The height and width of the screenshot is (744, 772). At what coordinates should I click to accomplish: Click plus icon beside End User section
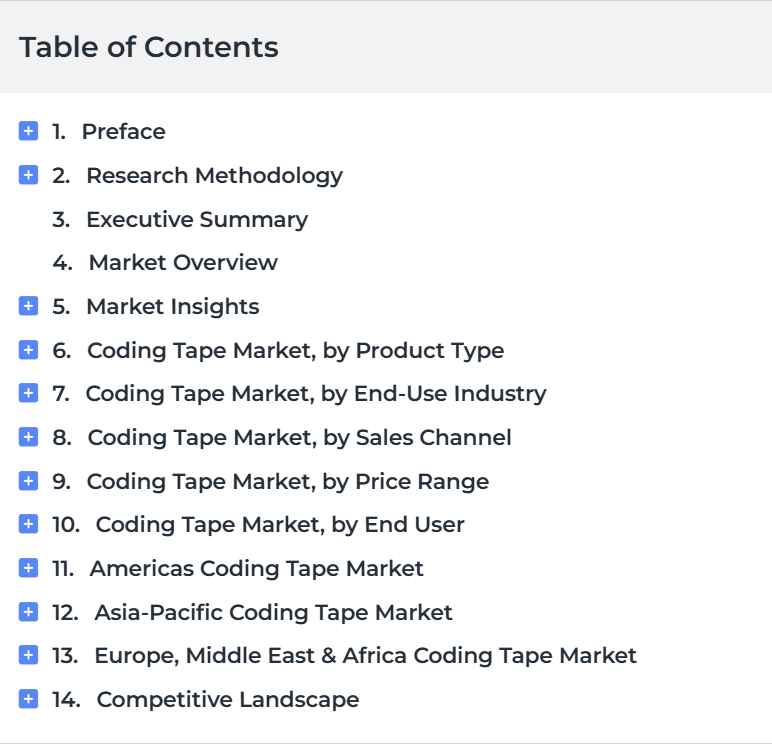(x=29, y=524)
